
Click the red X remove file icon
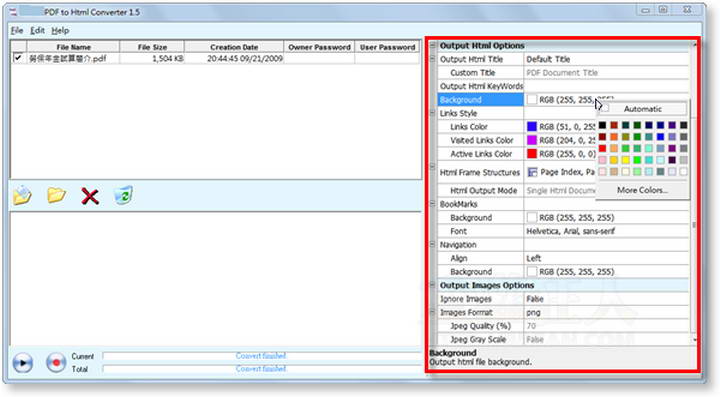point(90,196)
